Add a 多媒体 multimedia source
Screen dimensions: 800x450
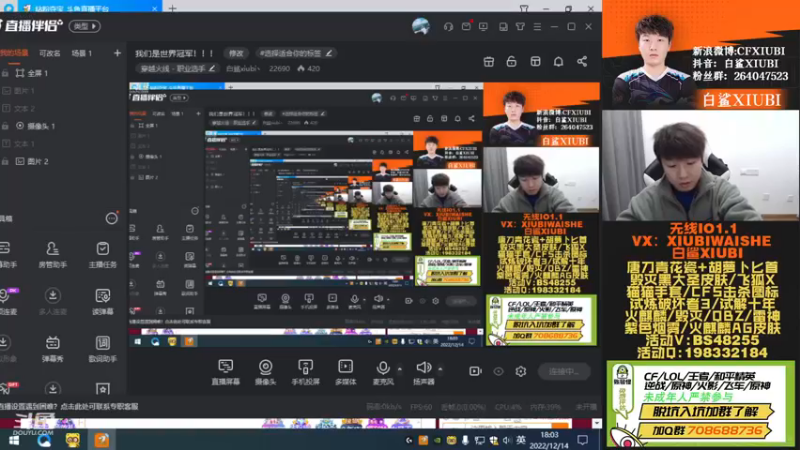pos(345,371)
